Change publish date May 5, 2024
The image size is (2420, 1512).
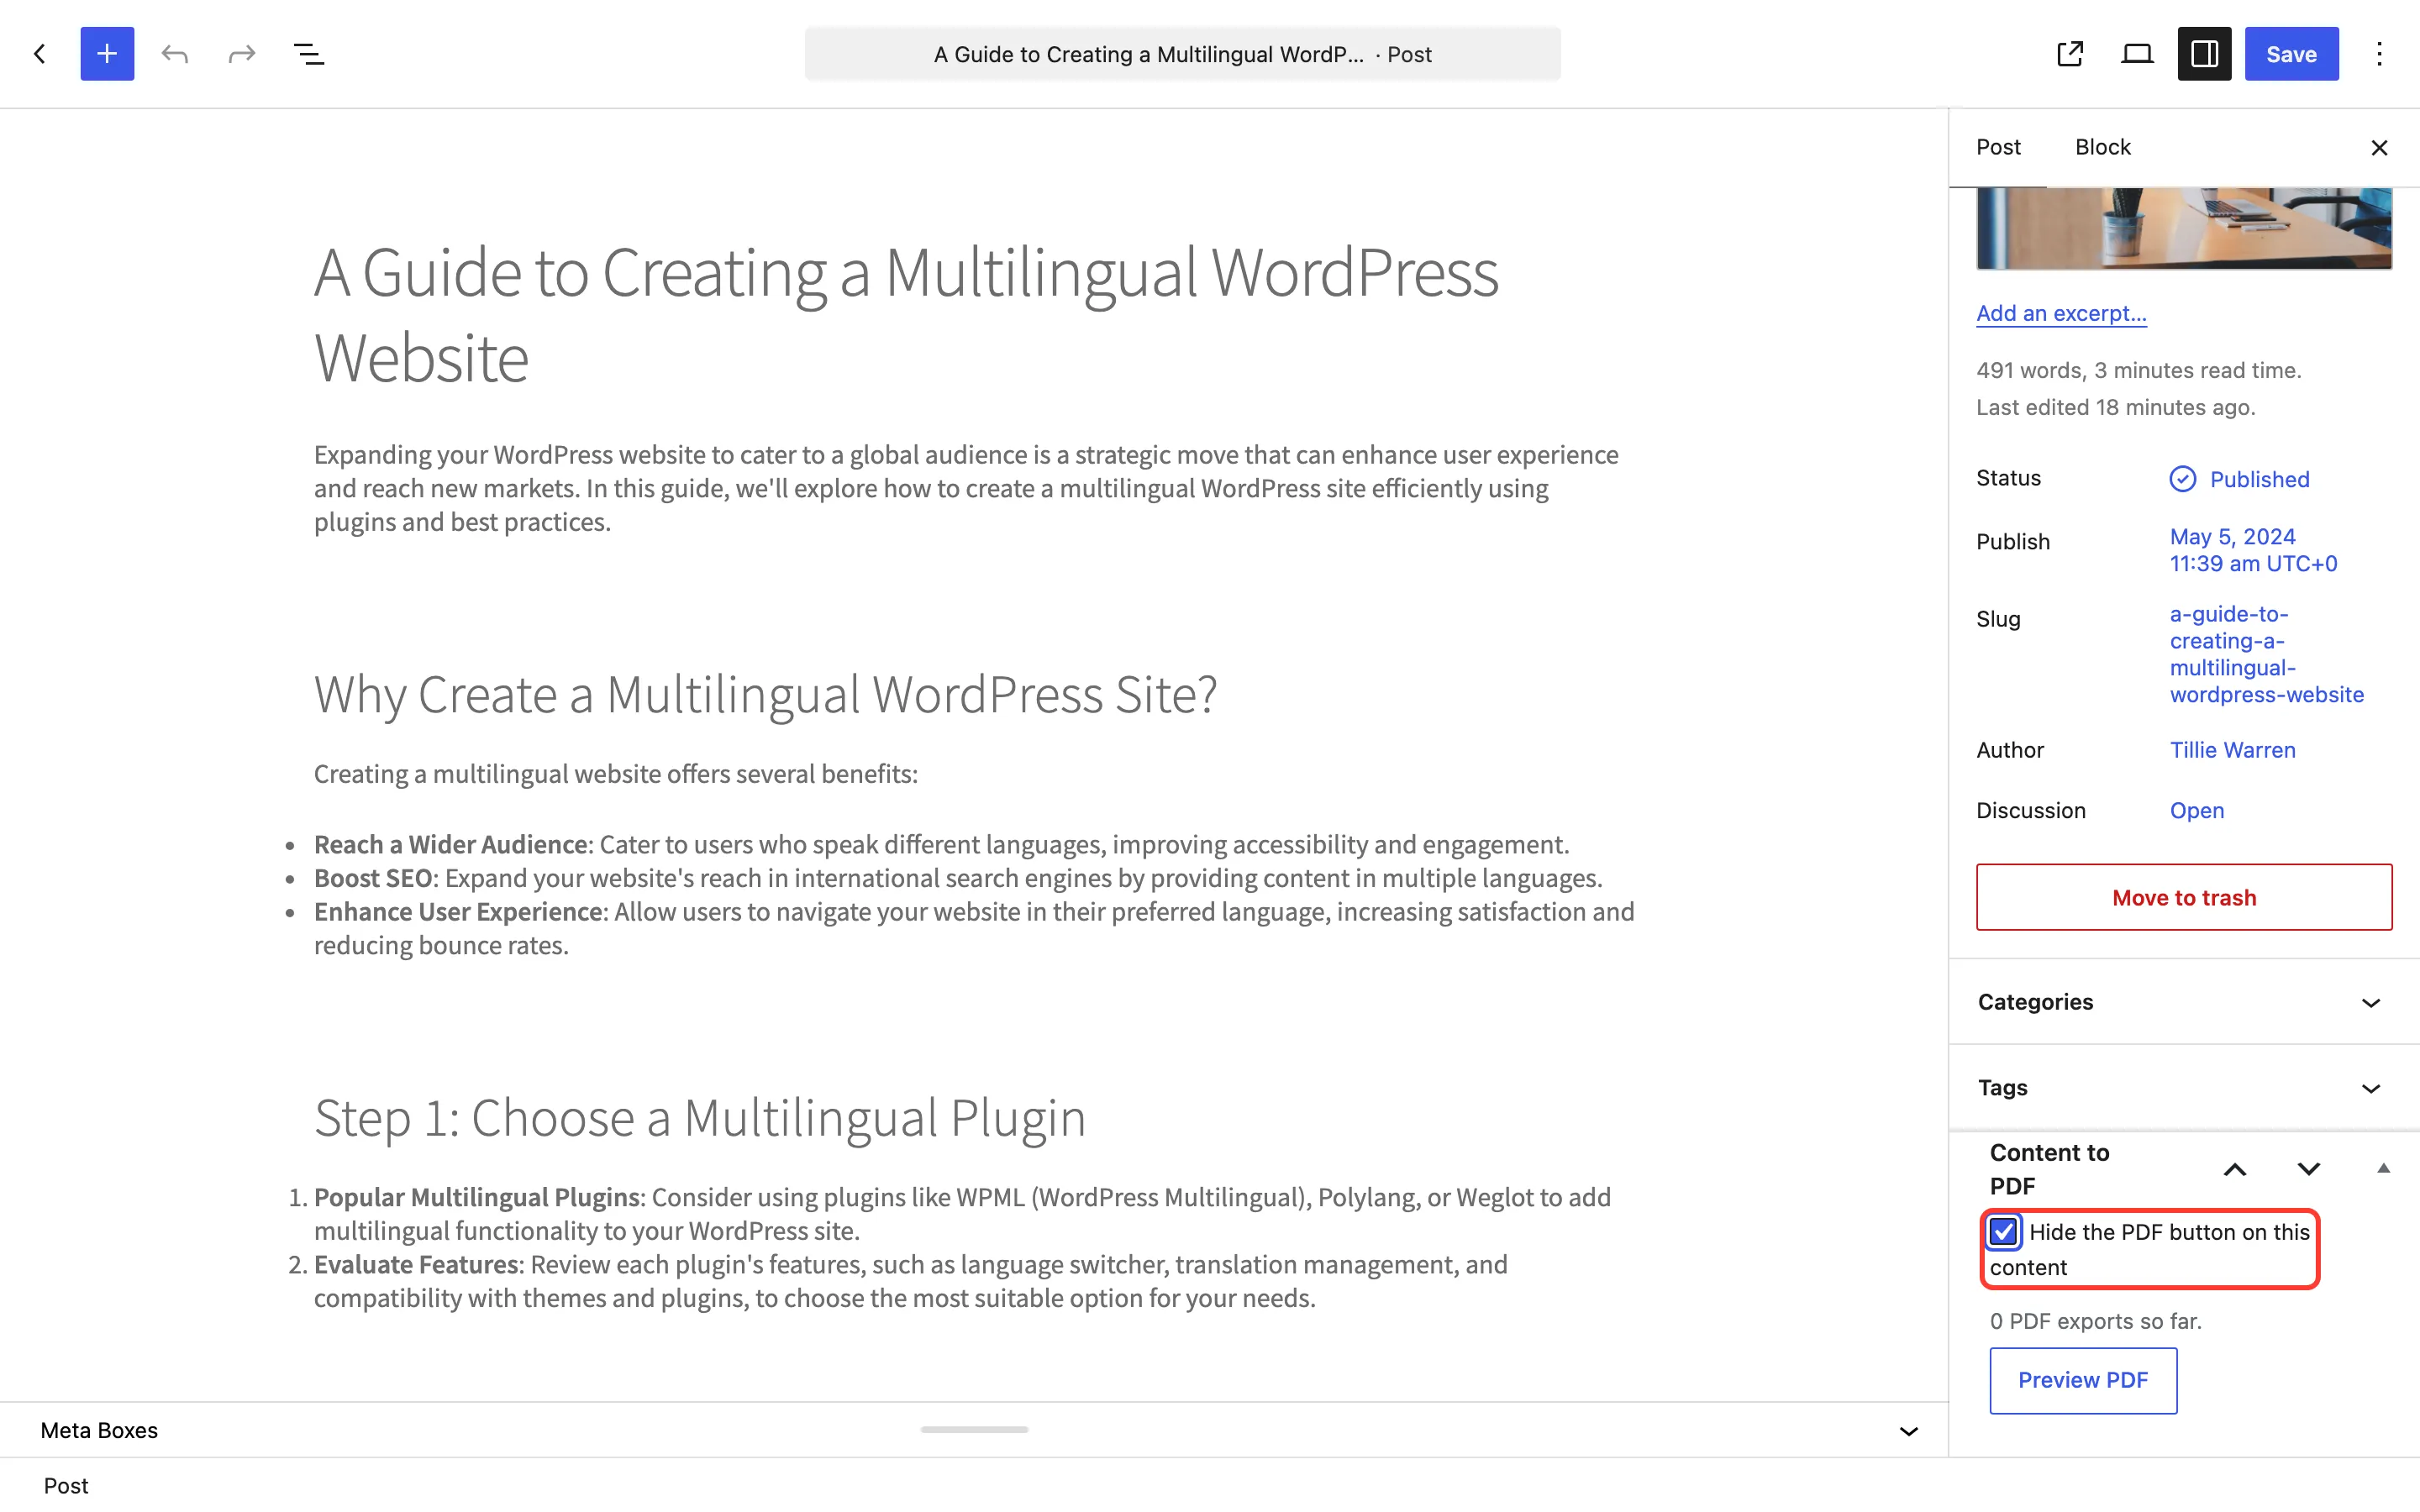(2253, 550)
